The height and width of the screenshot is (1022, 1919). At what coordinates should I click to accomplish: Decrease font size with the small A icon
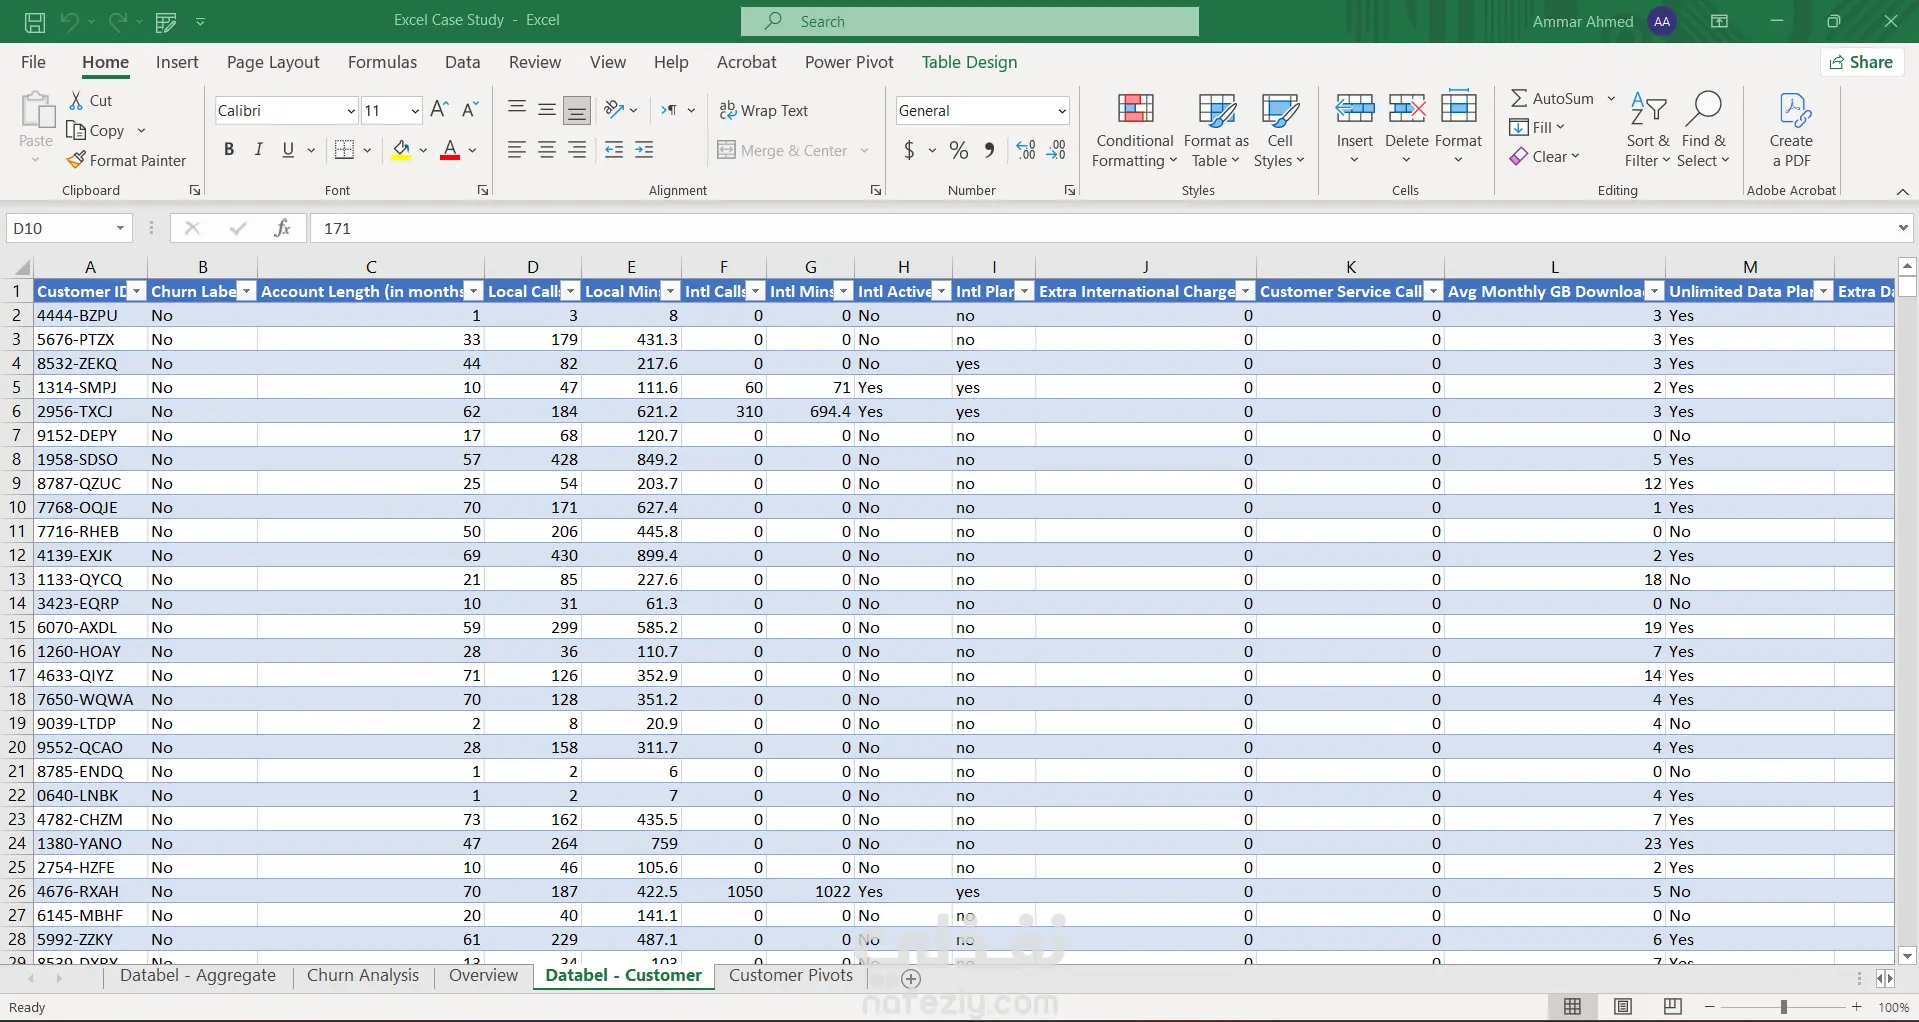tap(470, 110)
